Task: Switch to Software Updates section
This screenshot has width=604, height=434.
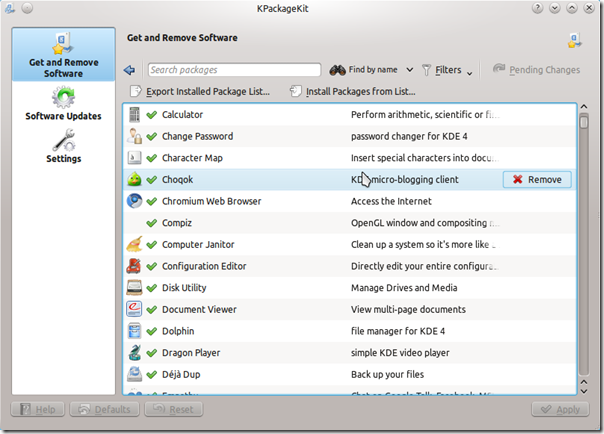Action: click(63, 104)
